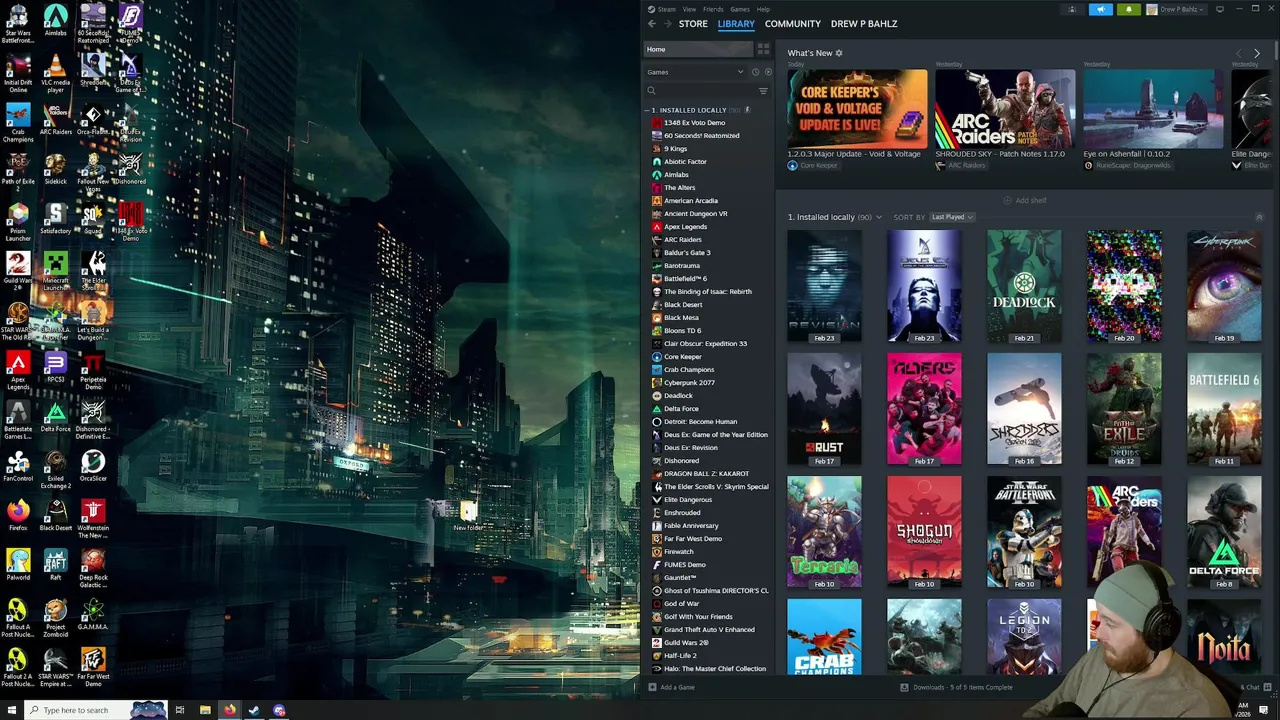Open the Windows Start menu

coord(14,710)
